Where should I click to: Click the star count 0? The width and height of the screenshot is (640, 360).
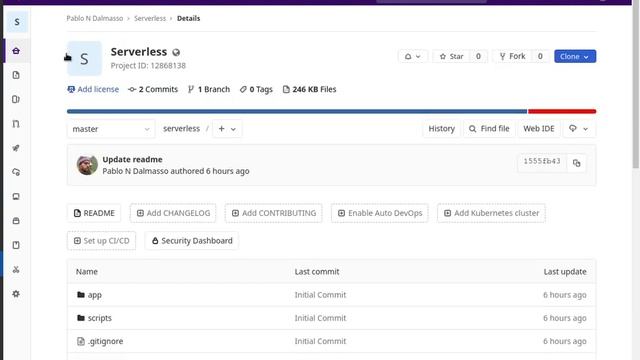pyautogui.click(x=478, y=56)
